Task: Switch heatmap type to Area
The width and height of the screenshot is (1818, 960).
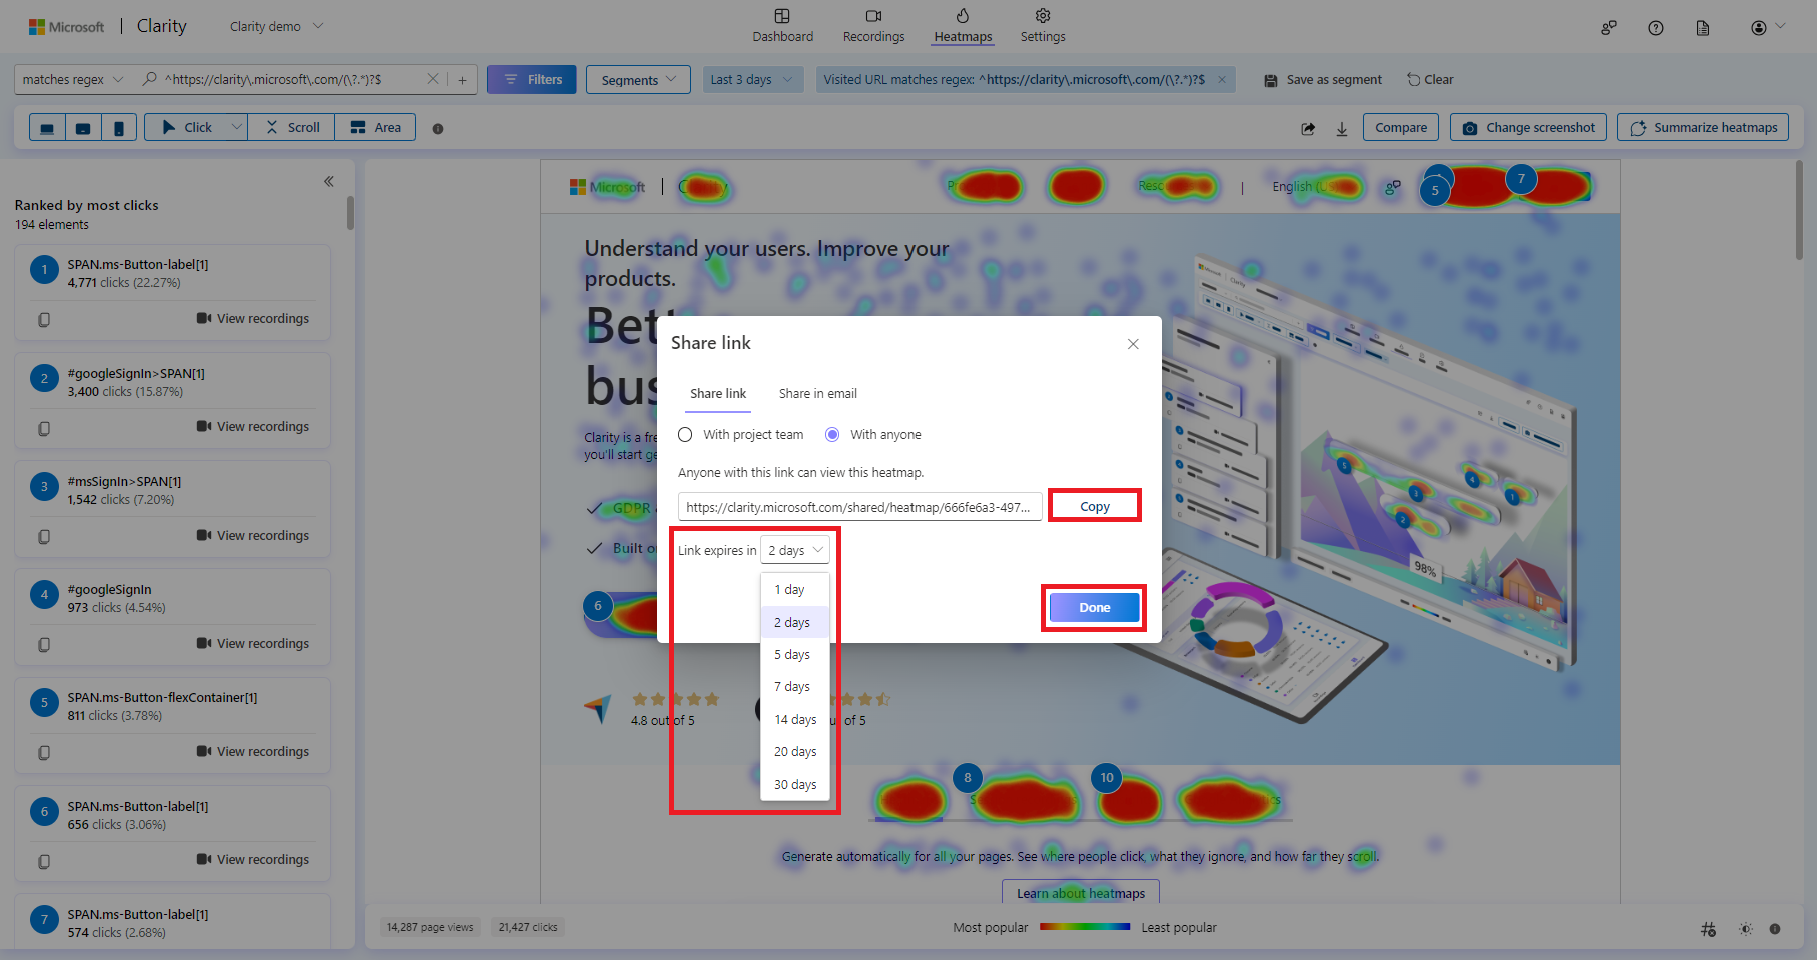Action: click(375, 128)
